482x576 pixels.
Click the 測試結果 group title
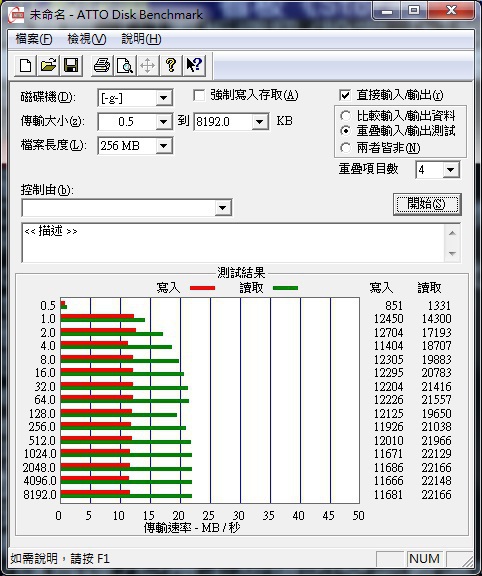241,273
